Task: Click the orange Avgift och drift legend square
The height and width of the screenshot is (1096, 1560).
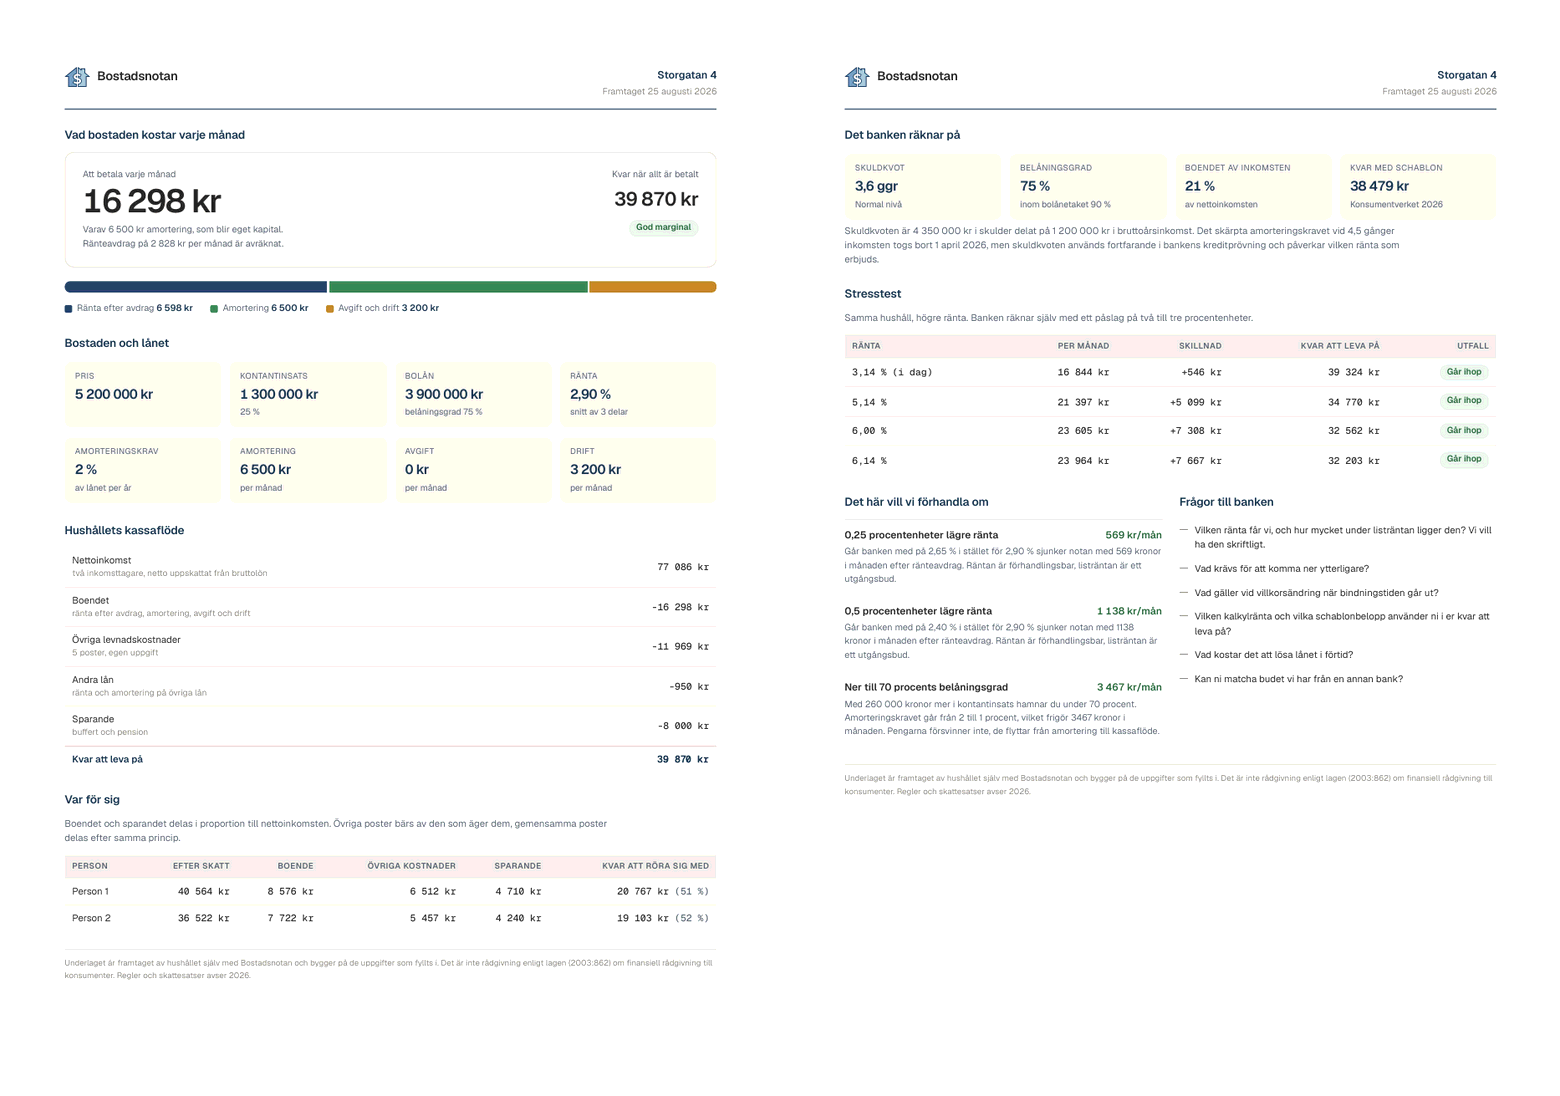Action: coord(330,309)
